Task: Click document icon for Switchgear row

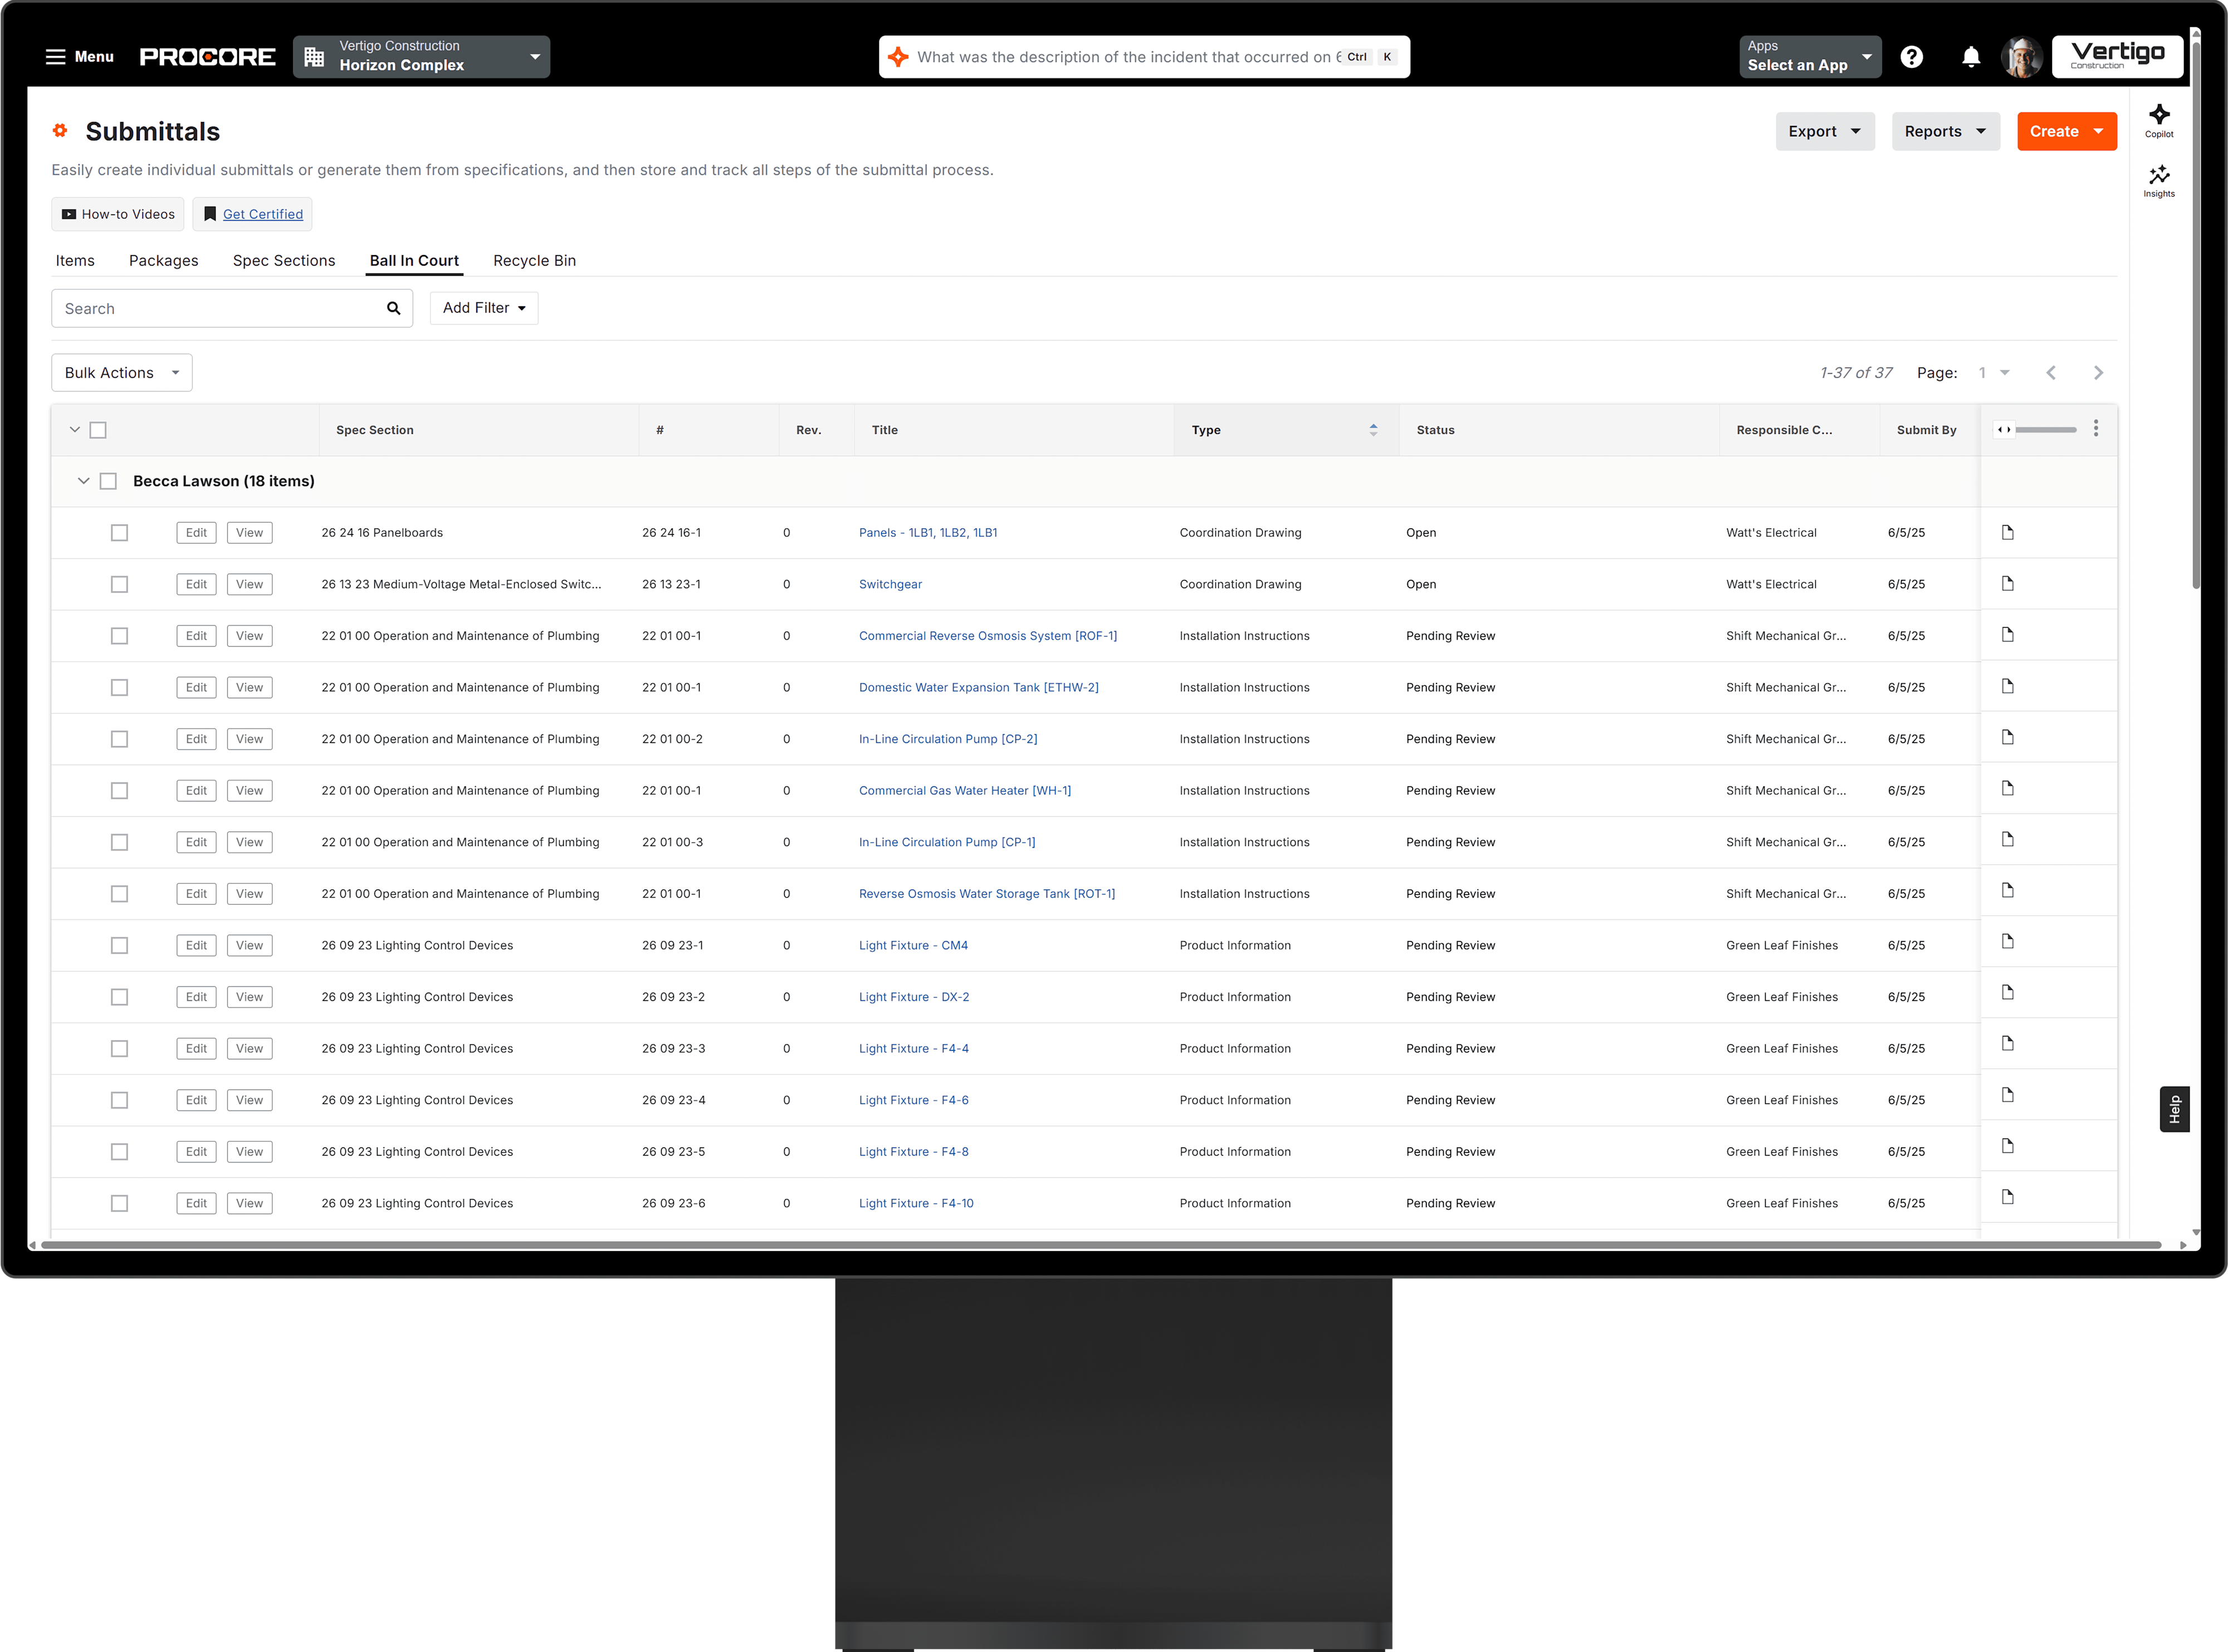Action: click(x=2007, y=583)
